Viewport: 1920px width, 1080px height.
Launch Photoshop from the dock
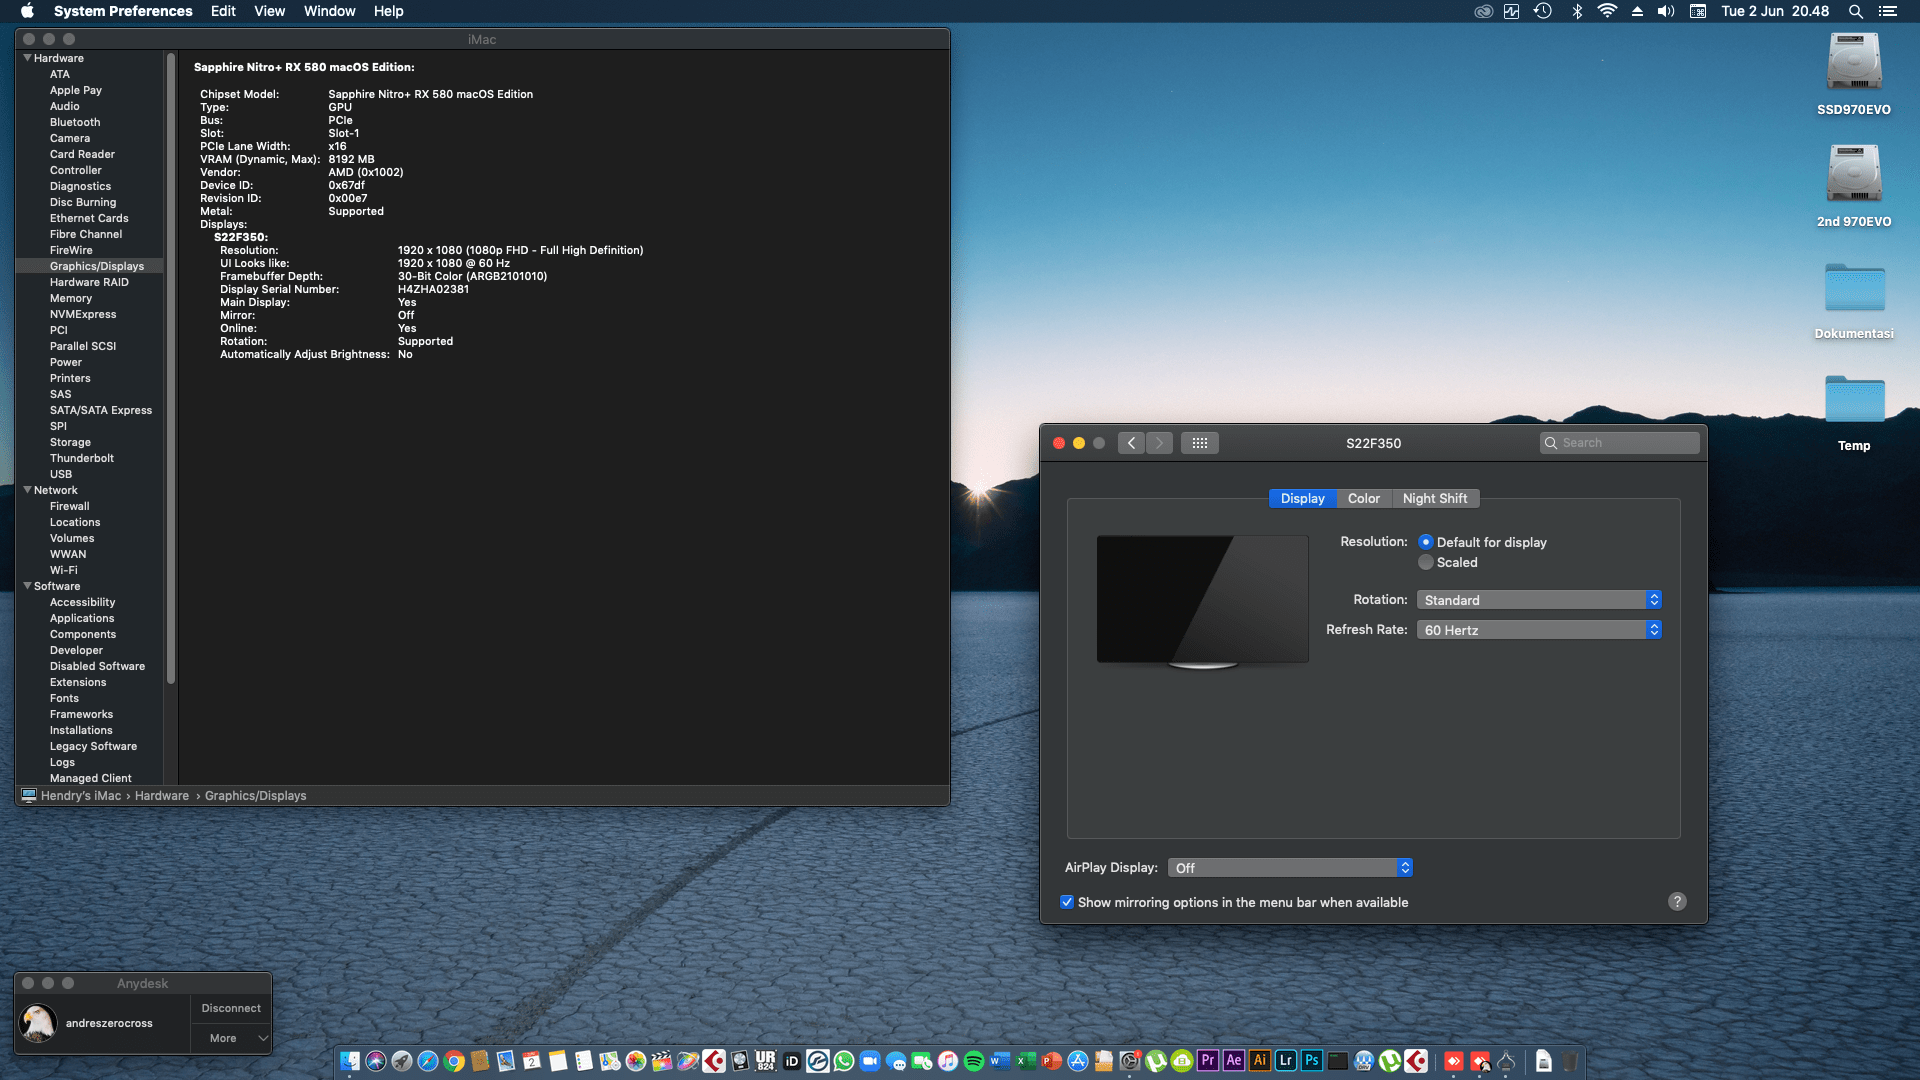tap(1312, 1061)
